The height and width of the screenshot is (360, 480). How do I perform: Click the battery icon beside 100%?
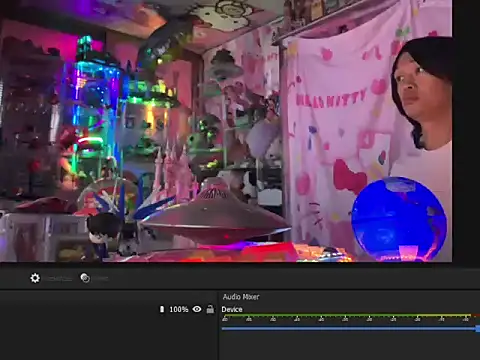tap(162, 309)
